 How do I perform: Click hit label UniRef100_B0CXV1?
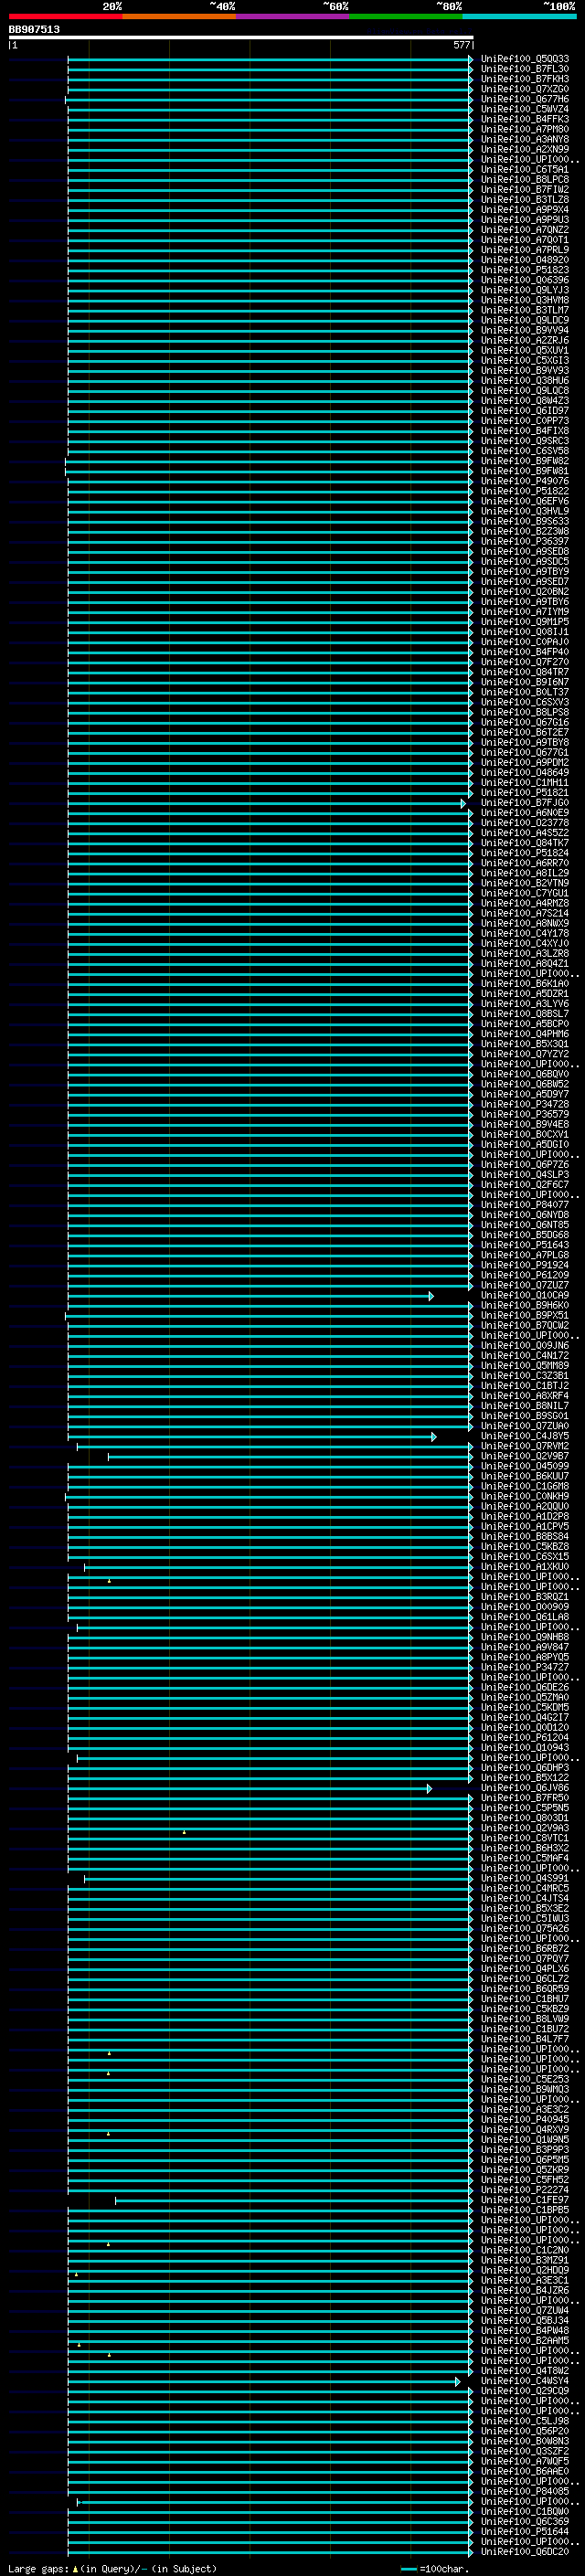525,1135
